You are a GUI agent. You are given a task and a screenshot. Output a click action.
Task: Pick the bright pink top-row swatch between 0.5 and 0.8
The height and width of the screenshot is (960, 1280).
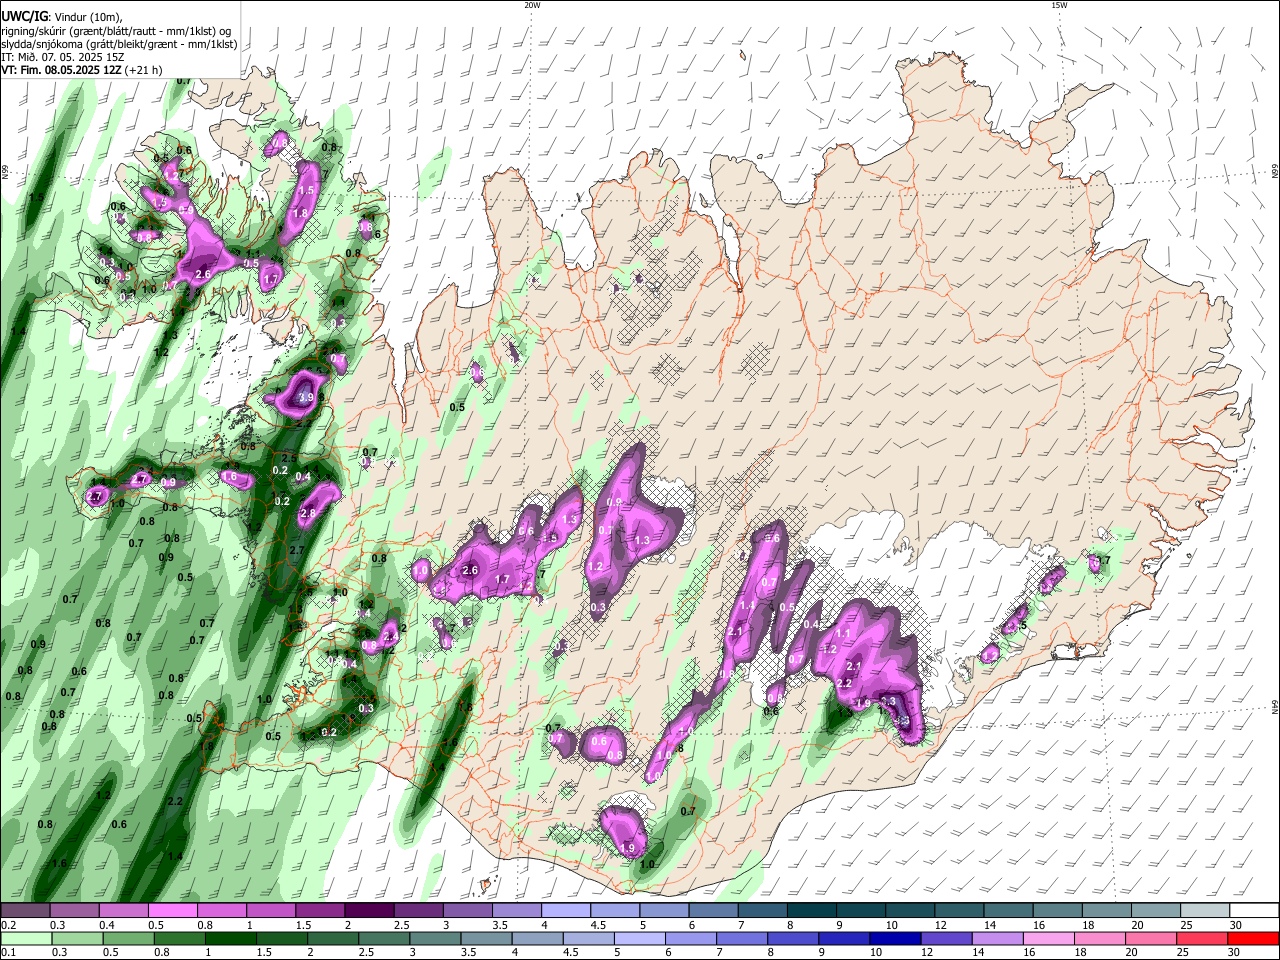coord(172,911)
